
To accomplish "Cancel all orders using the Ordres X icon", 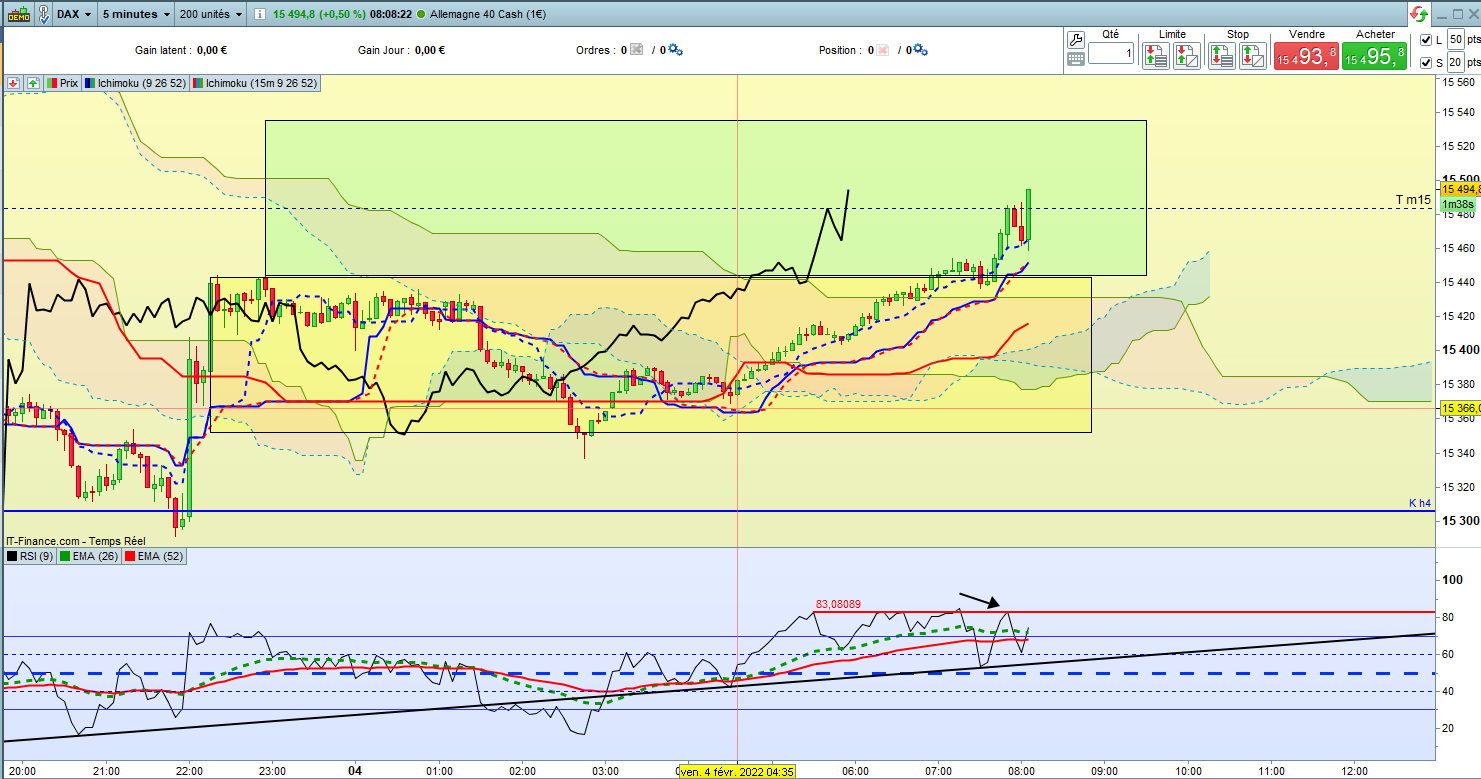I will click(636, 50).
